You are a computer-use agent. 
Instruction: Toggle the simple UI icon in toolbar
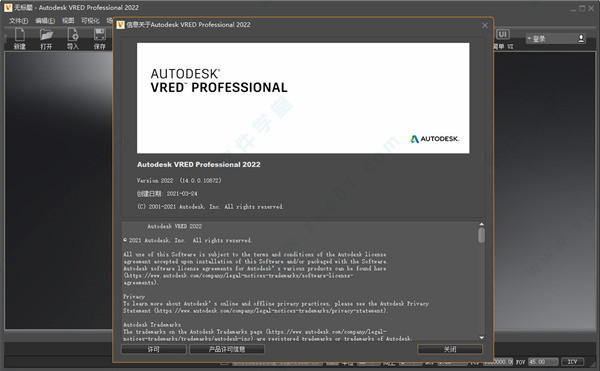pos(502,34)
